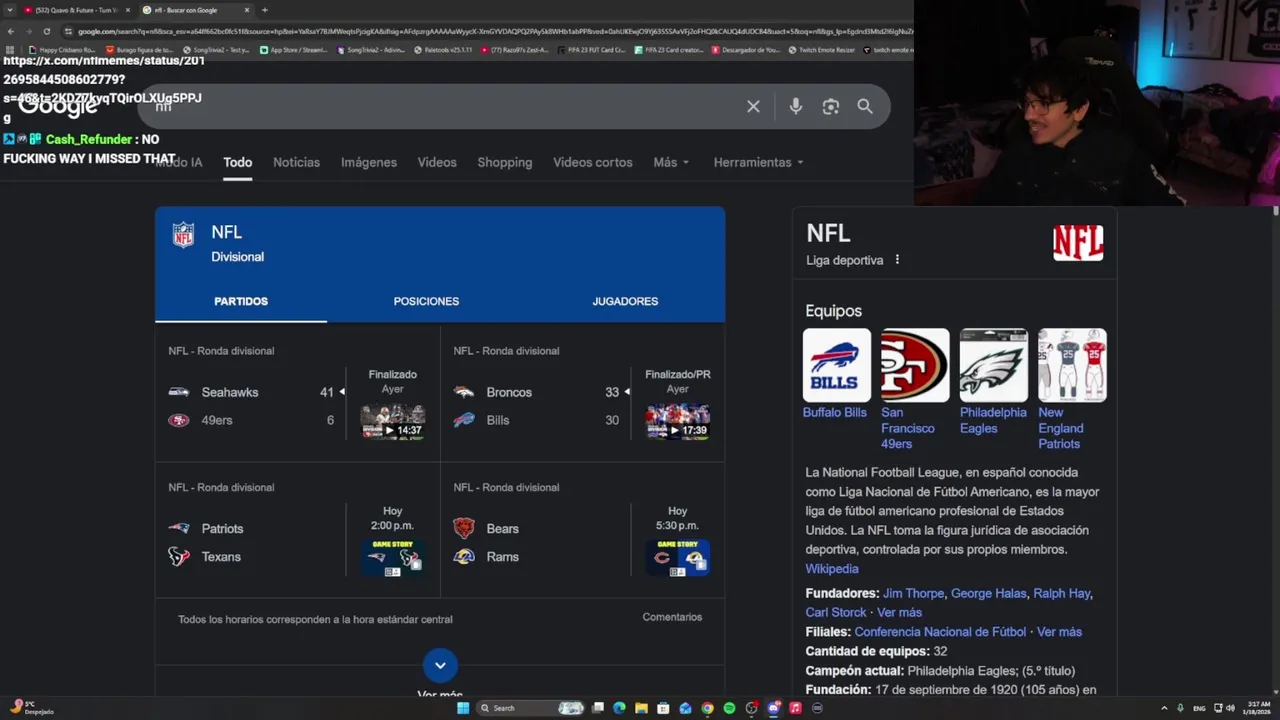Open the Happy Cristiano bookmark
This screenshot has height=720, width=1280.
pyautogui.click(x=62, y=49)
